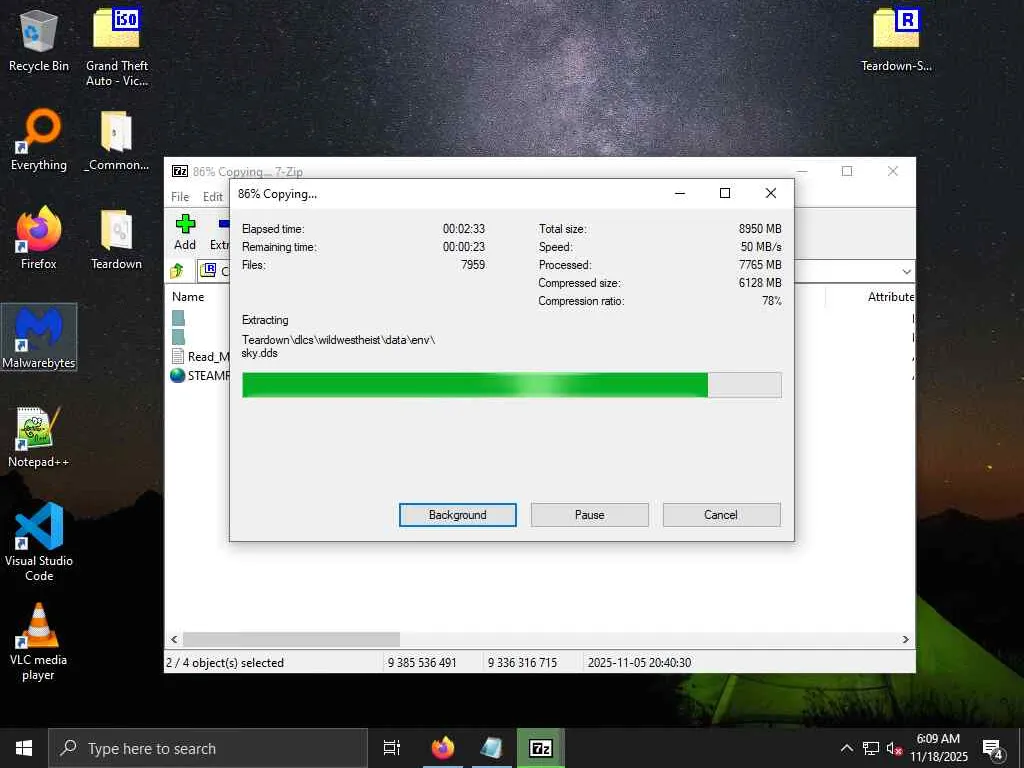Click the taskbar search box

click(208, 748)
